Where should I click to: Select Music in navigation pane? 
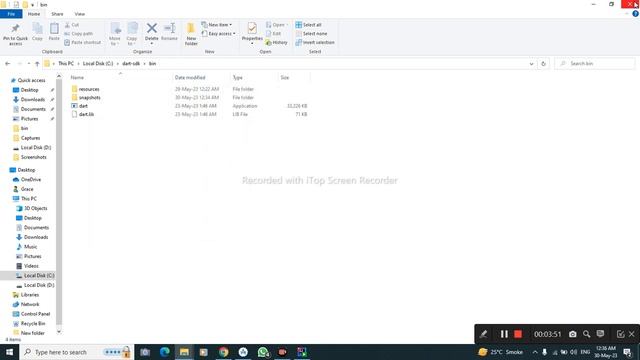[30, 247]
